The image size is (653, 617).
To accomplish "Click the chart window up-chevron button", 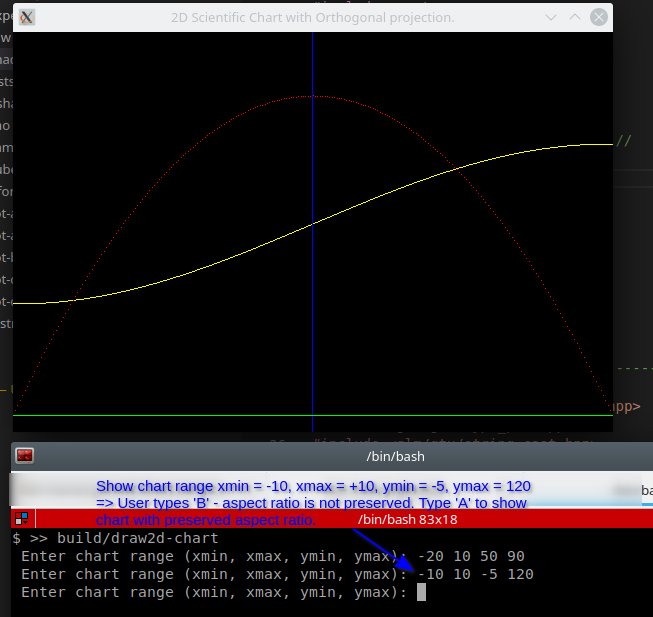I will click(x=575, y=17).
